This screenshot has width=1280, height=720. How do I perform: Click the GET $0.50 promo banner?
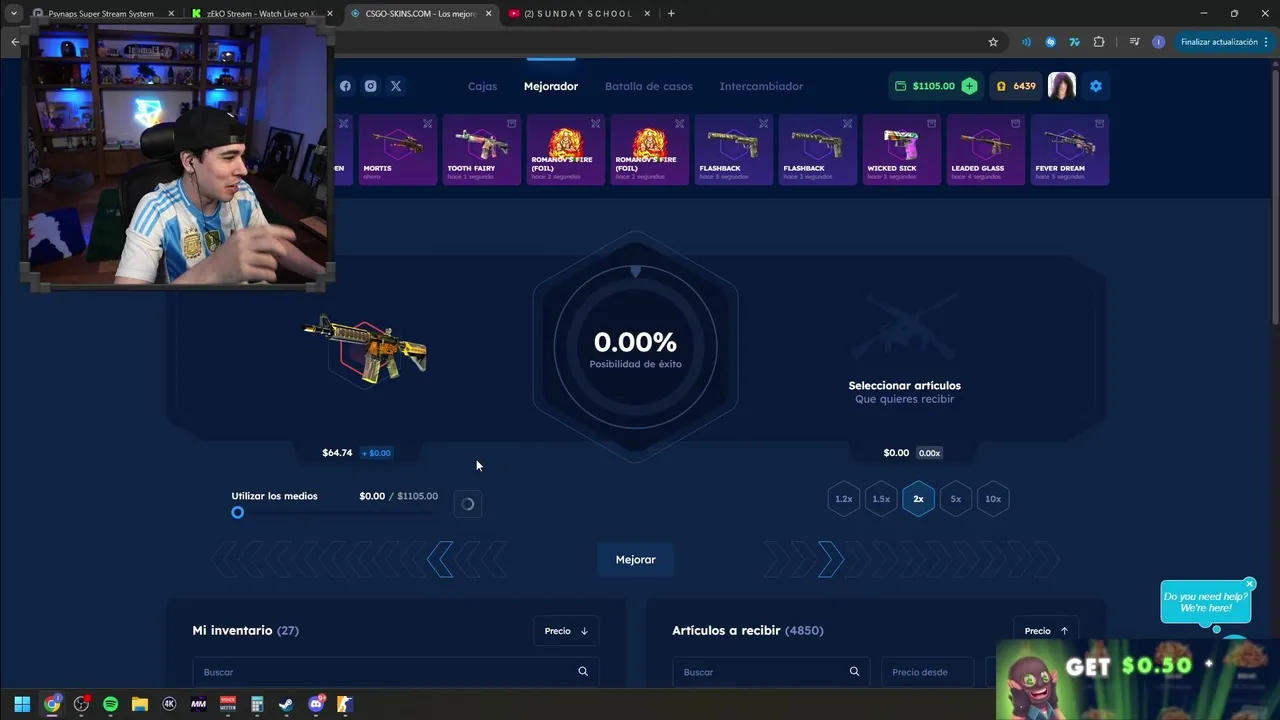[x=1138, y=678]
